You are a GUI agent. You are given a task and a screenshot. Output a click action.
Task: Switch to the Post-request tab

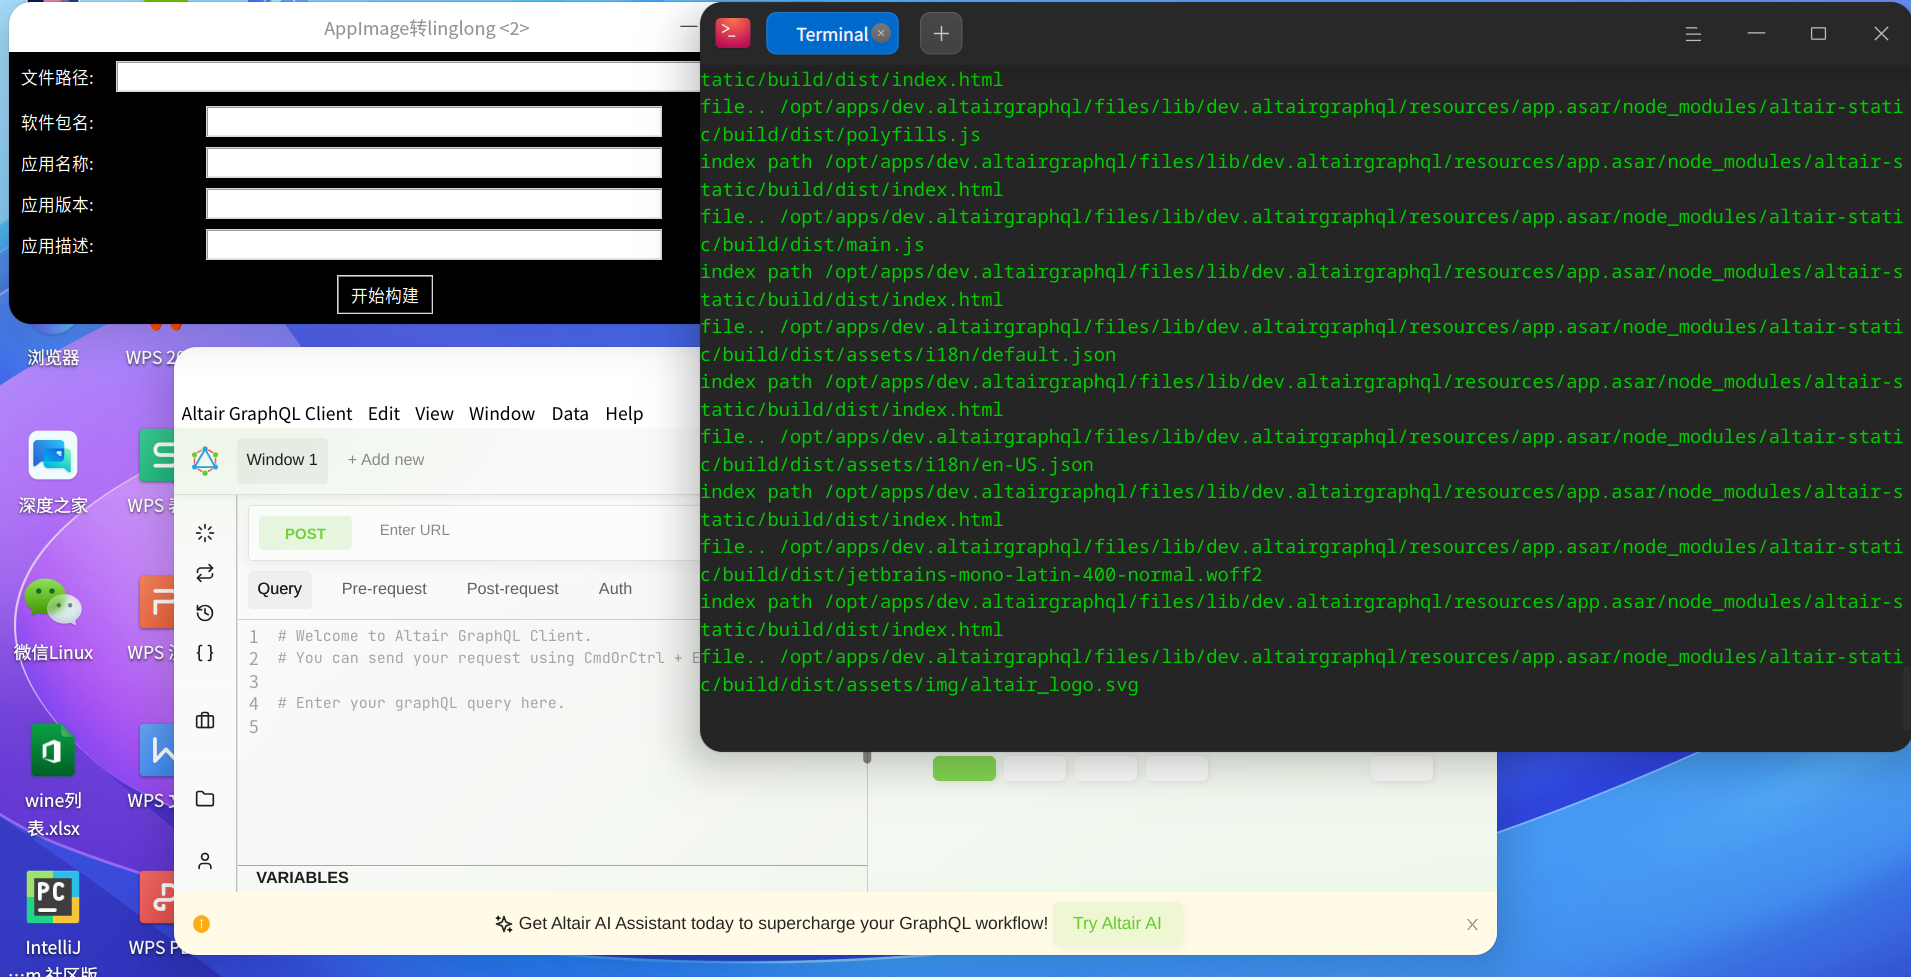pyautogui.click(x=513, y=589)
